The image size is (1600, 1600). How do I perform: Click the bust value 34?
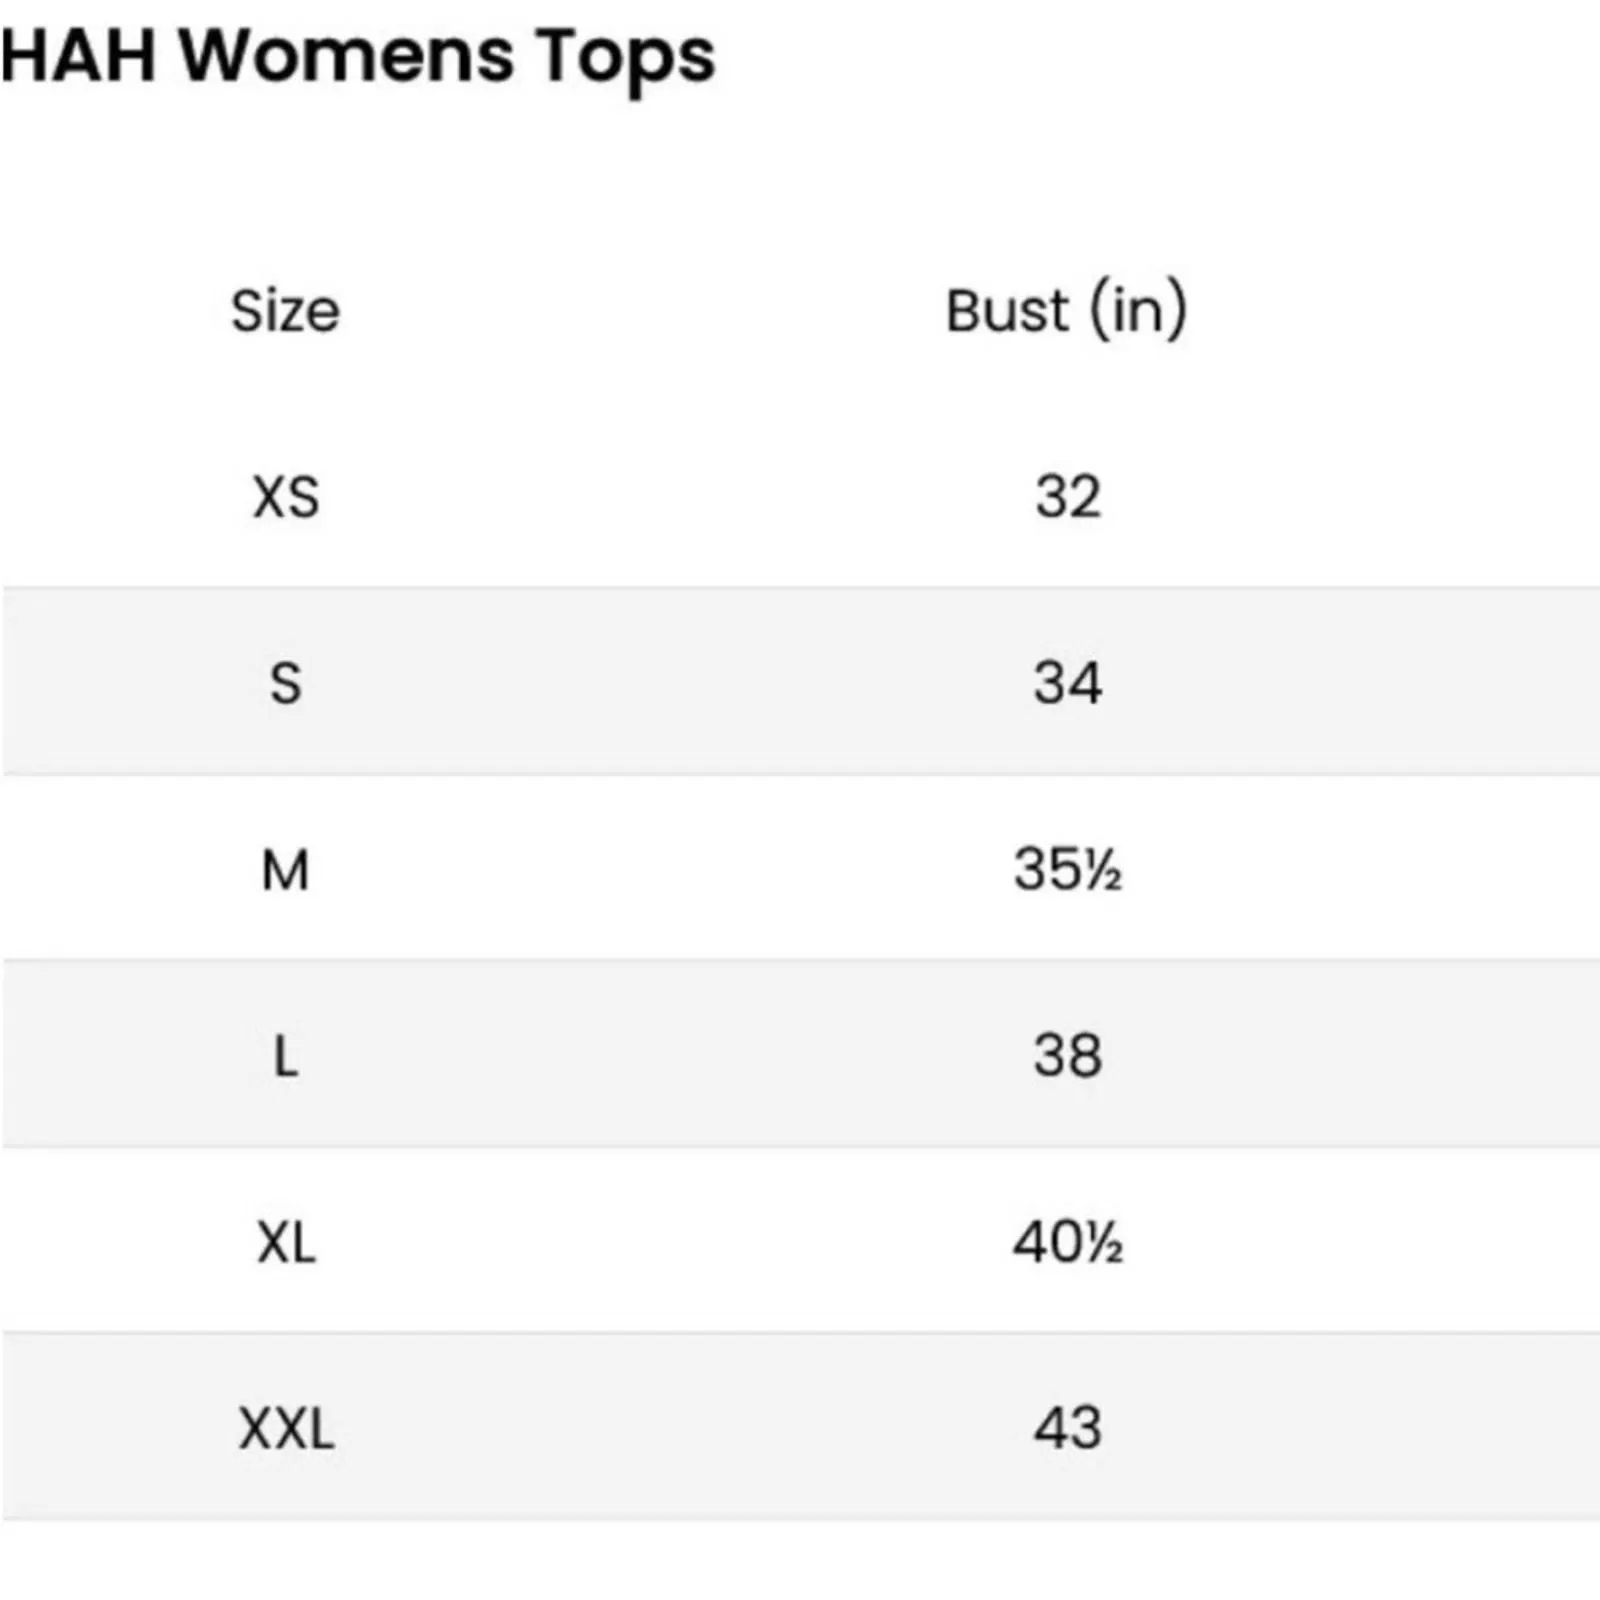pyautogui.click(x=1068, y=683)
